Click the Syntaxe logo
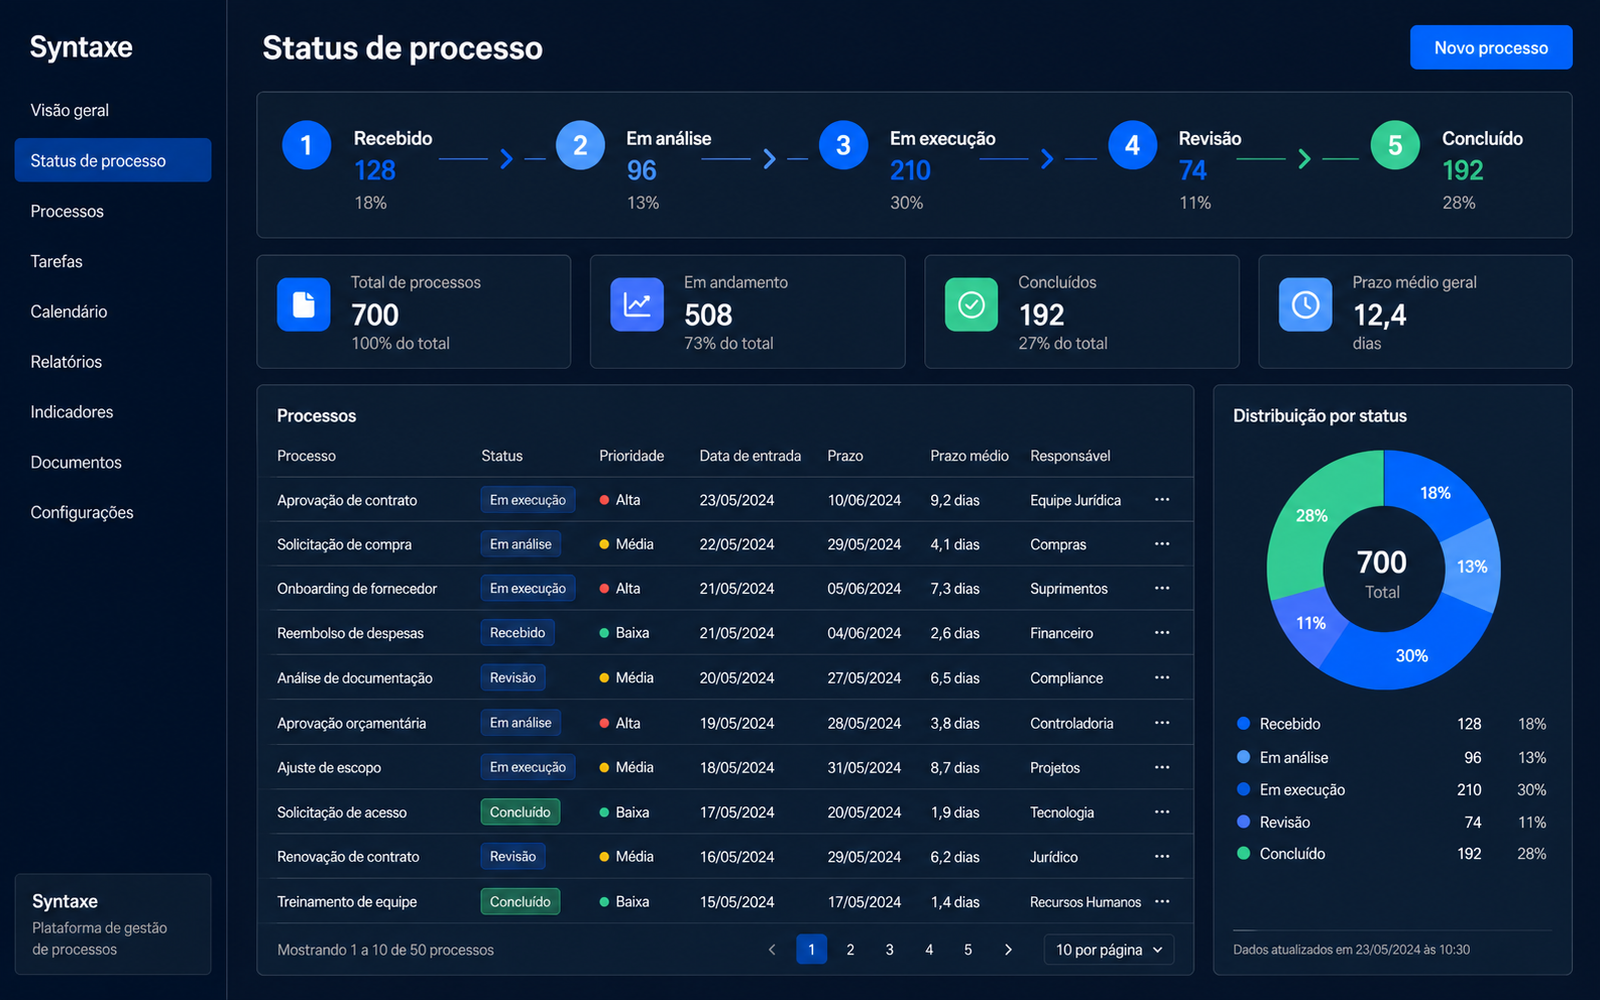 tap(81, 47)
